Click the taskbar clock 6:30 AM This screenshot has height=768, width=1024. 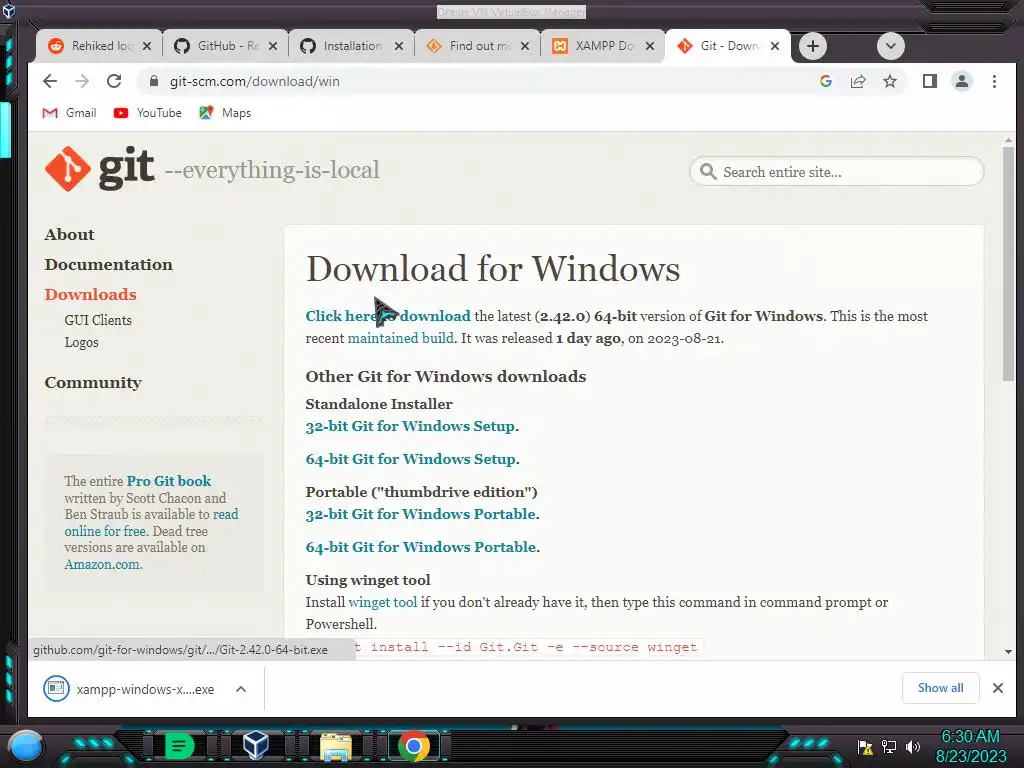pos(970,746)
